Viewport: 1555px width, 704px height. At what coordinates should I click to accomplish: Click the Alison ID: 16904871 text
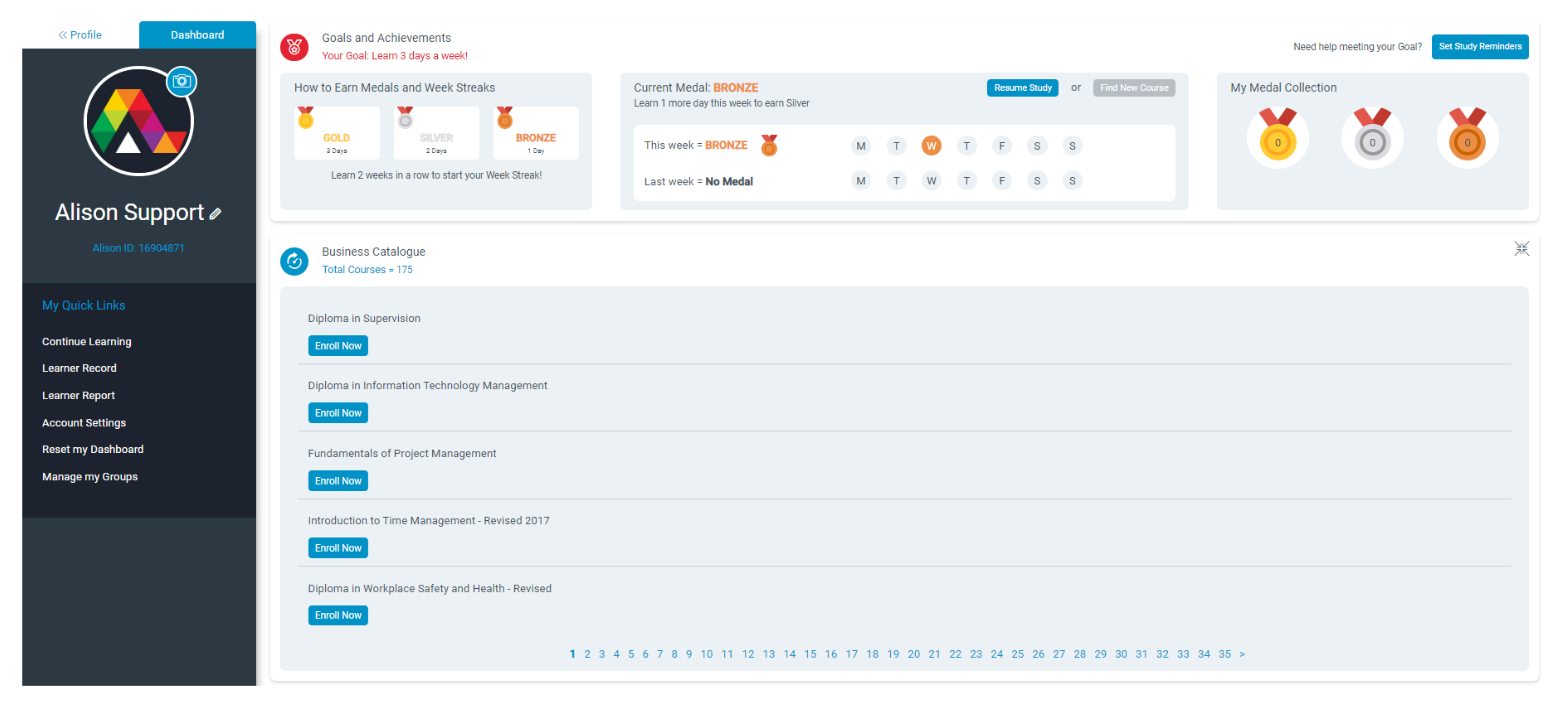coord(138,248)
